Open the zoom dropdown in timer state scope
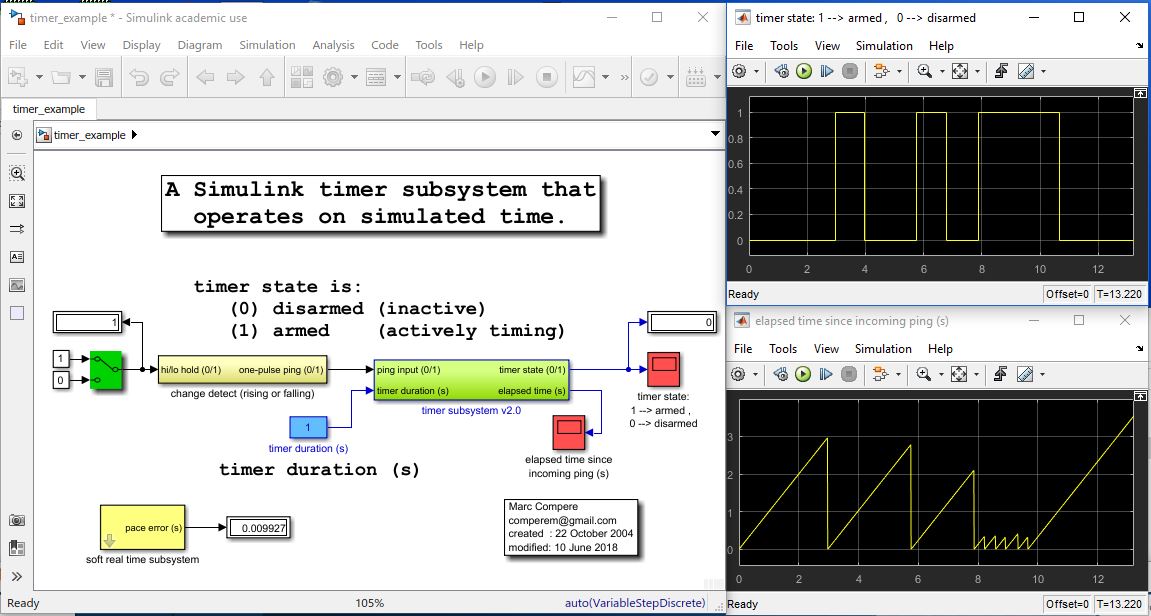The width and height of the screenshot is (1151, 616). [x=941, y=71]
